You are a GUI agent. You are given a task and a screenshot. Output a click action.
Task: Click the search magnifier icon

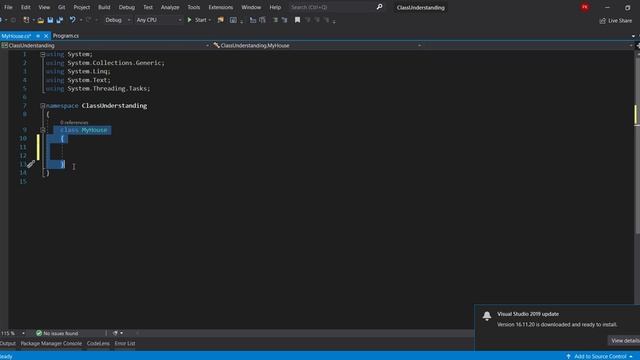coord(380,7)
